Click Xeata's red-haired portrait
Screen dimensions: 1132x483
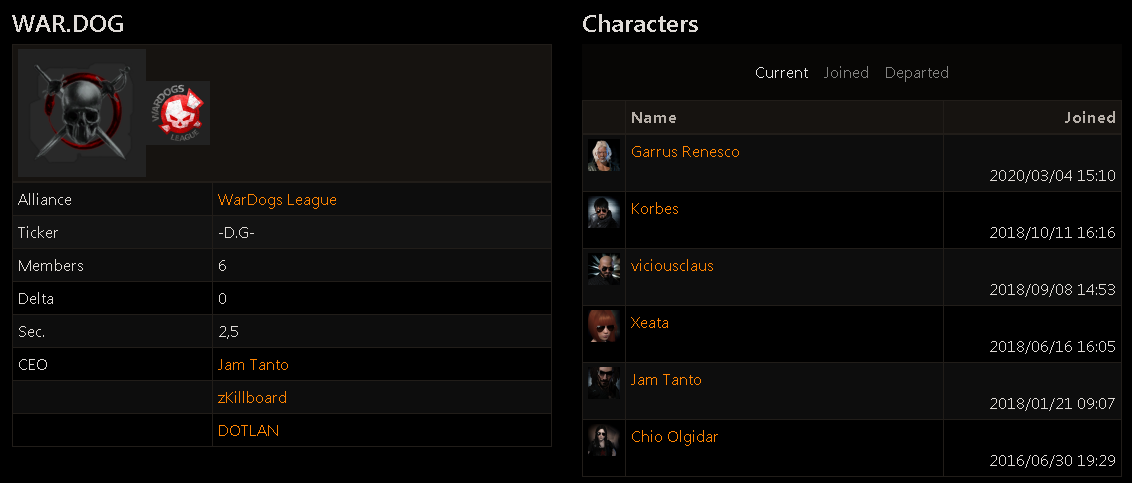click(604, 326)
